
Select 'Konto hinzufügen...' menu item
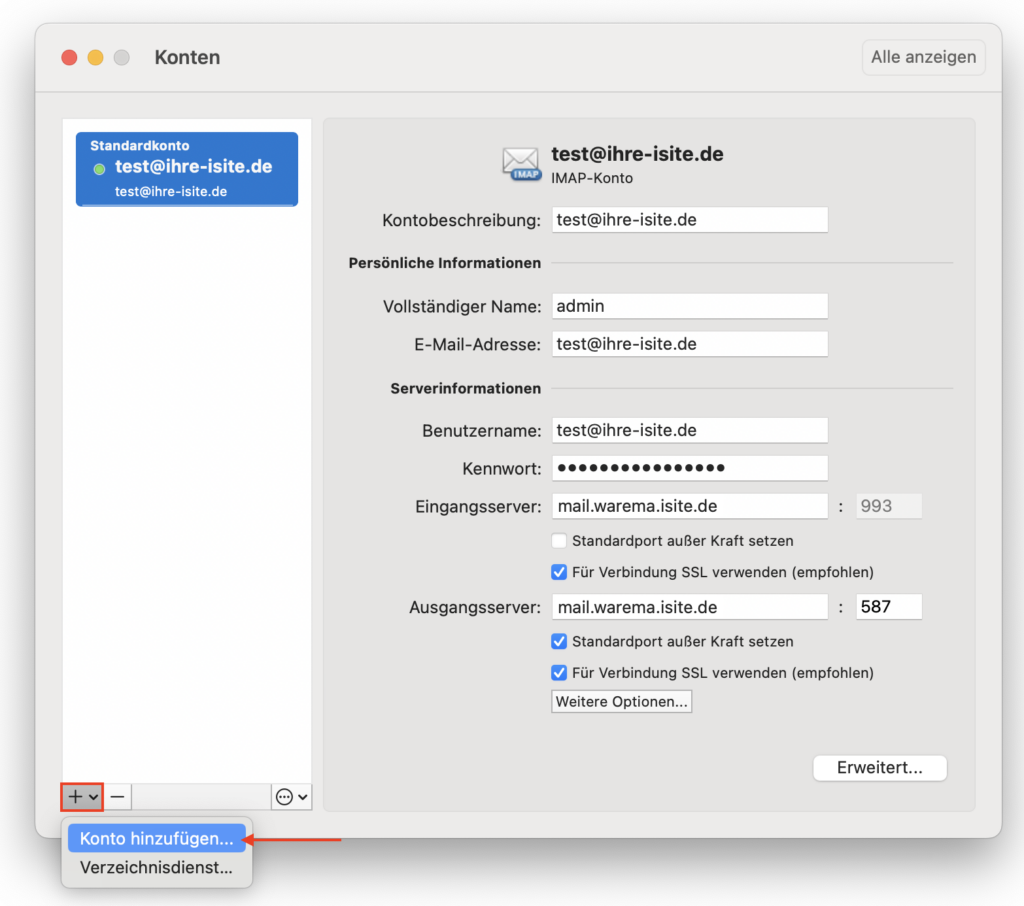tap(156, 838)
